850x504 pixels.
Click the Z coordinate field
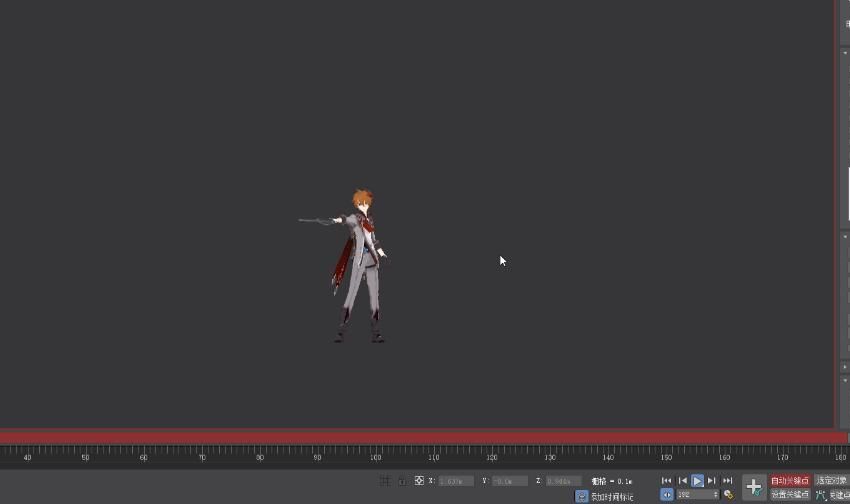click(563, 481)
